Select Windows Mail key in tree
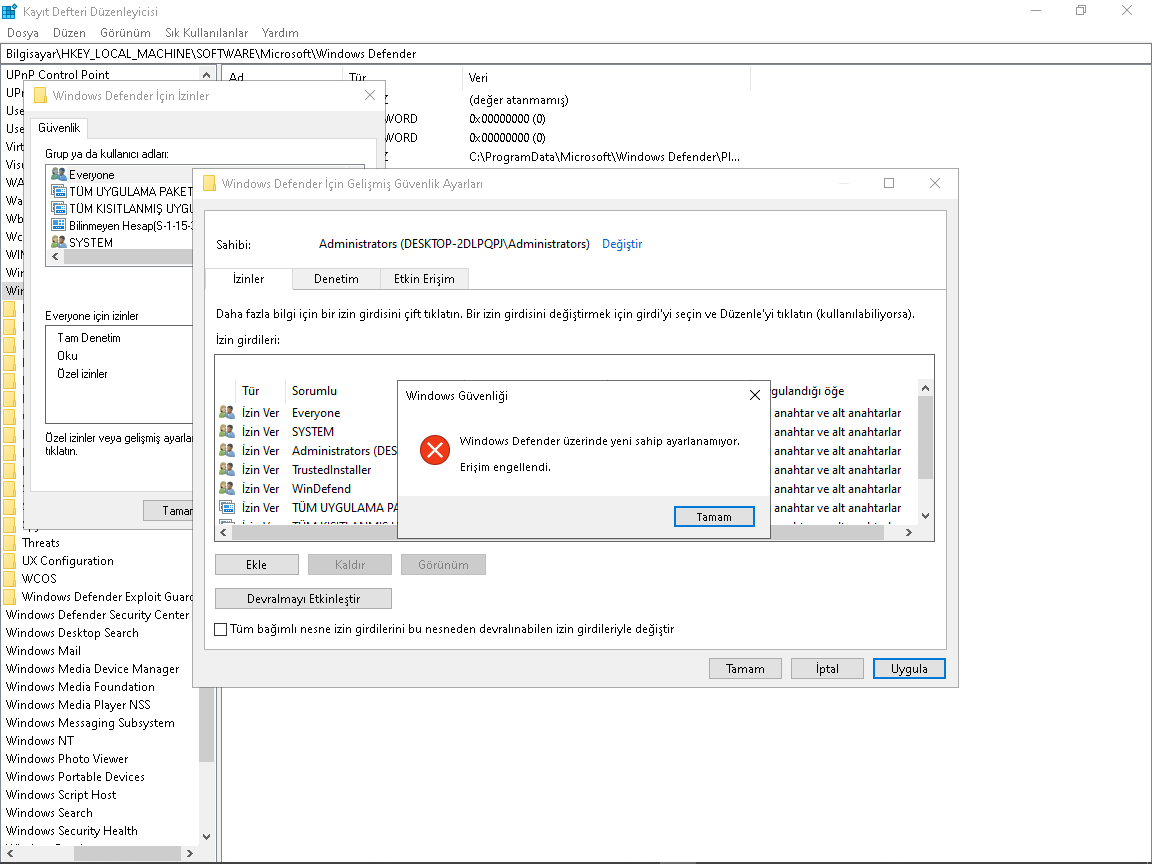The height and width of the screenshot is (864, 1152). [43, 651]
